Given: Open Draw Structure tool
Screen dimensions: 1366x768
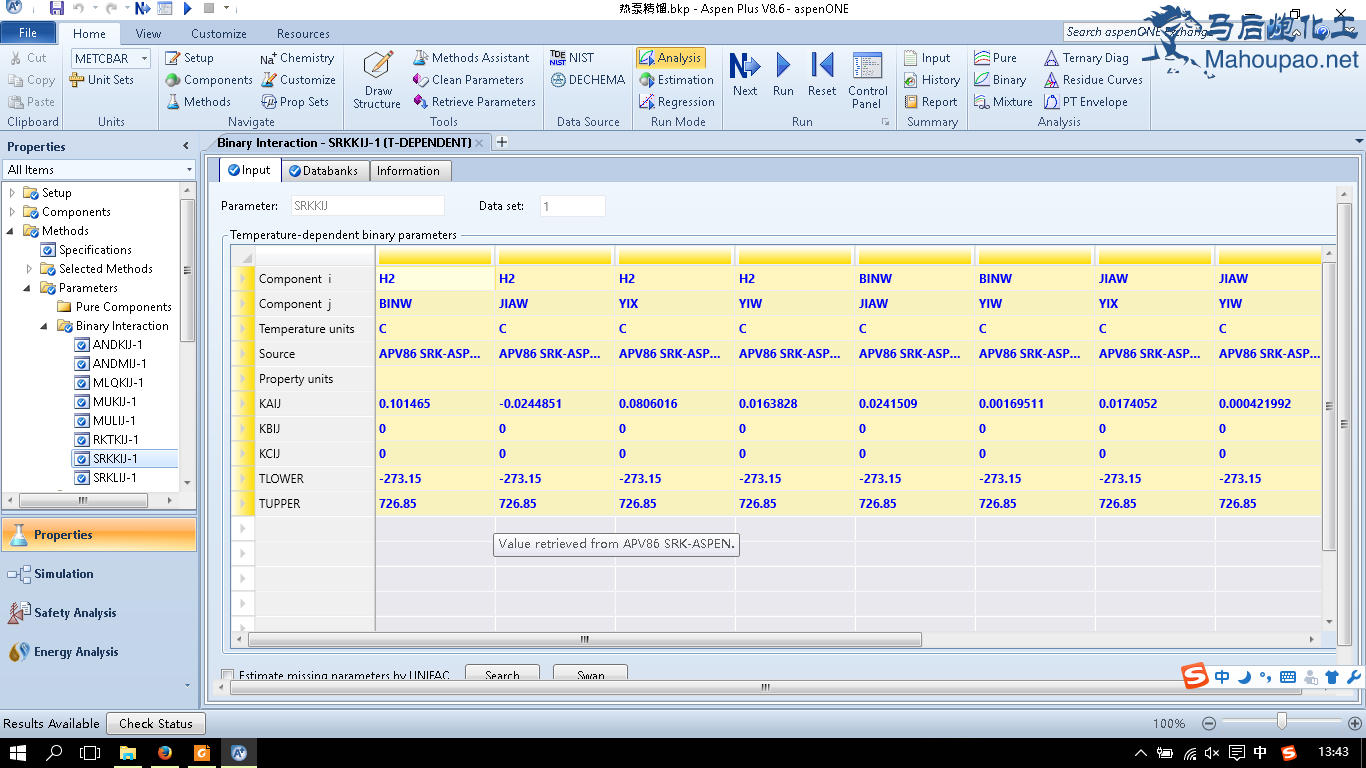Looking at the screenshot, I should click(x=377, y=80).
